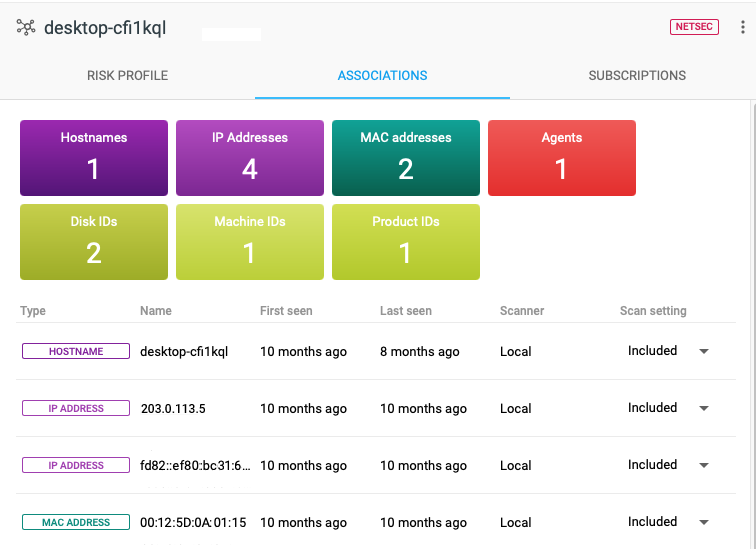Click the HOSTNAME type badge

(76, 351)
